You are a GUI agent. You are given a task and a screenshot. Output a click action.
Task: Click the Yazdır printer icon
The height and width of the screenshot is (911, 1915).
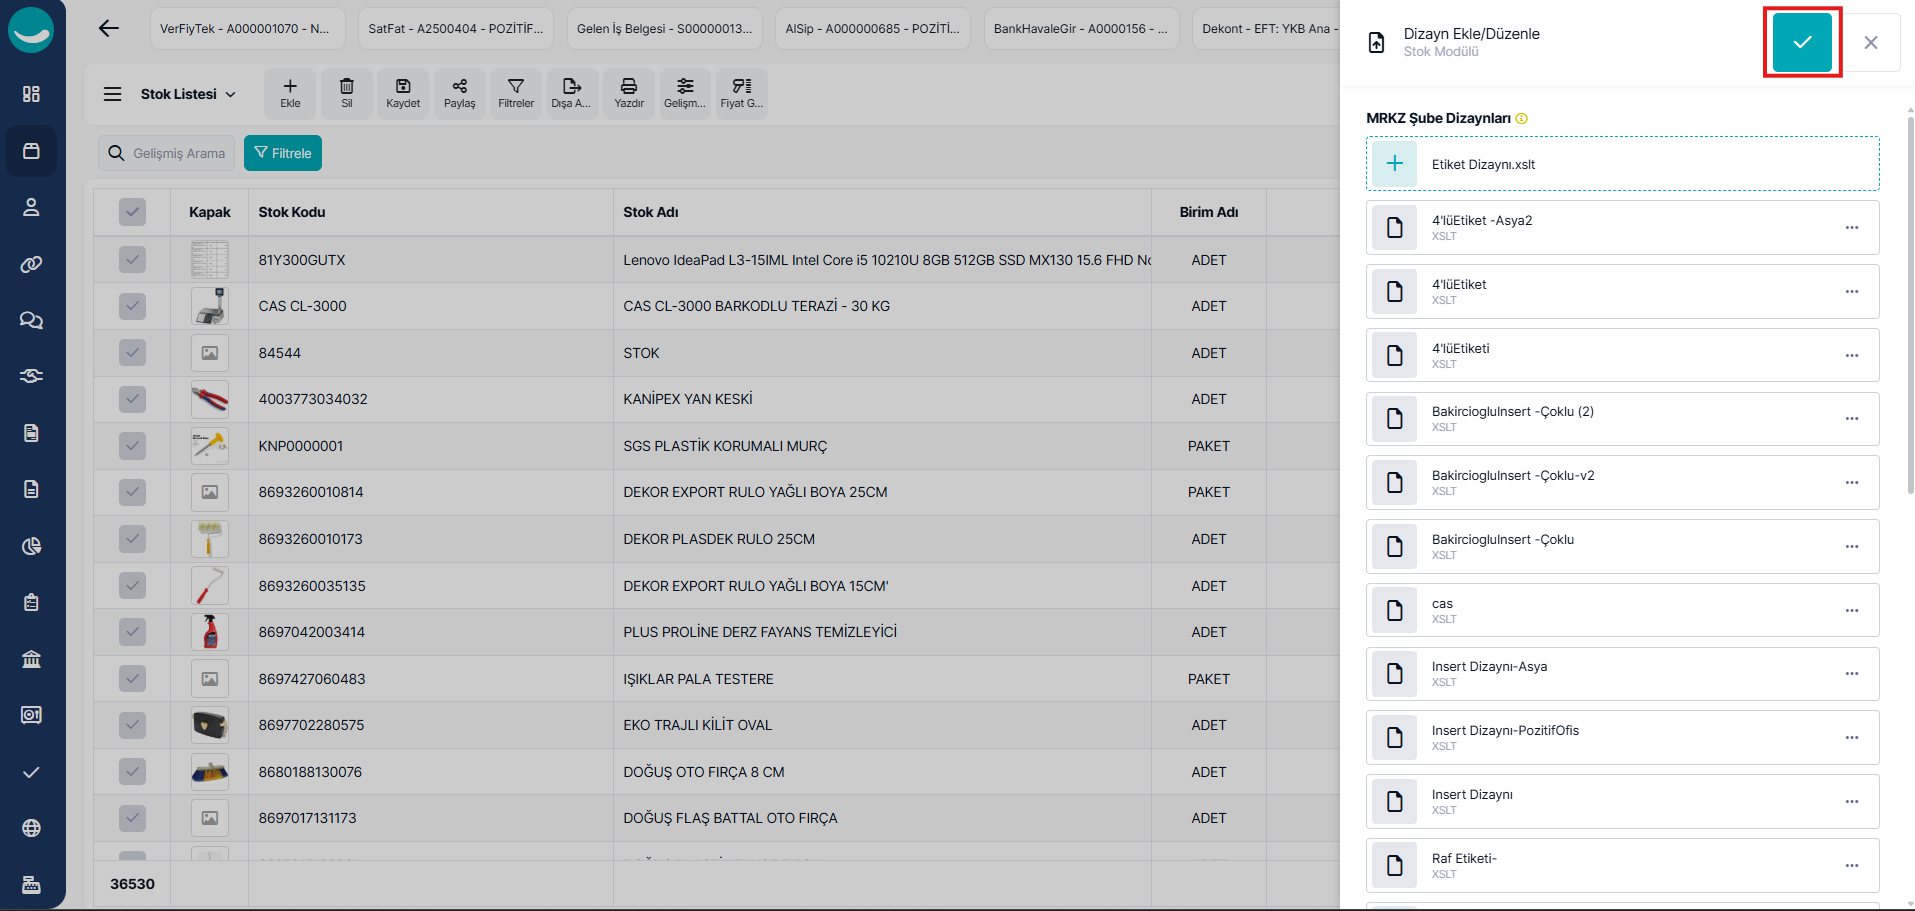[629, 93]
